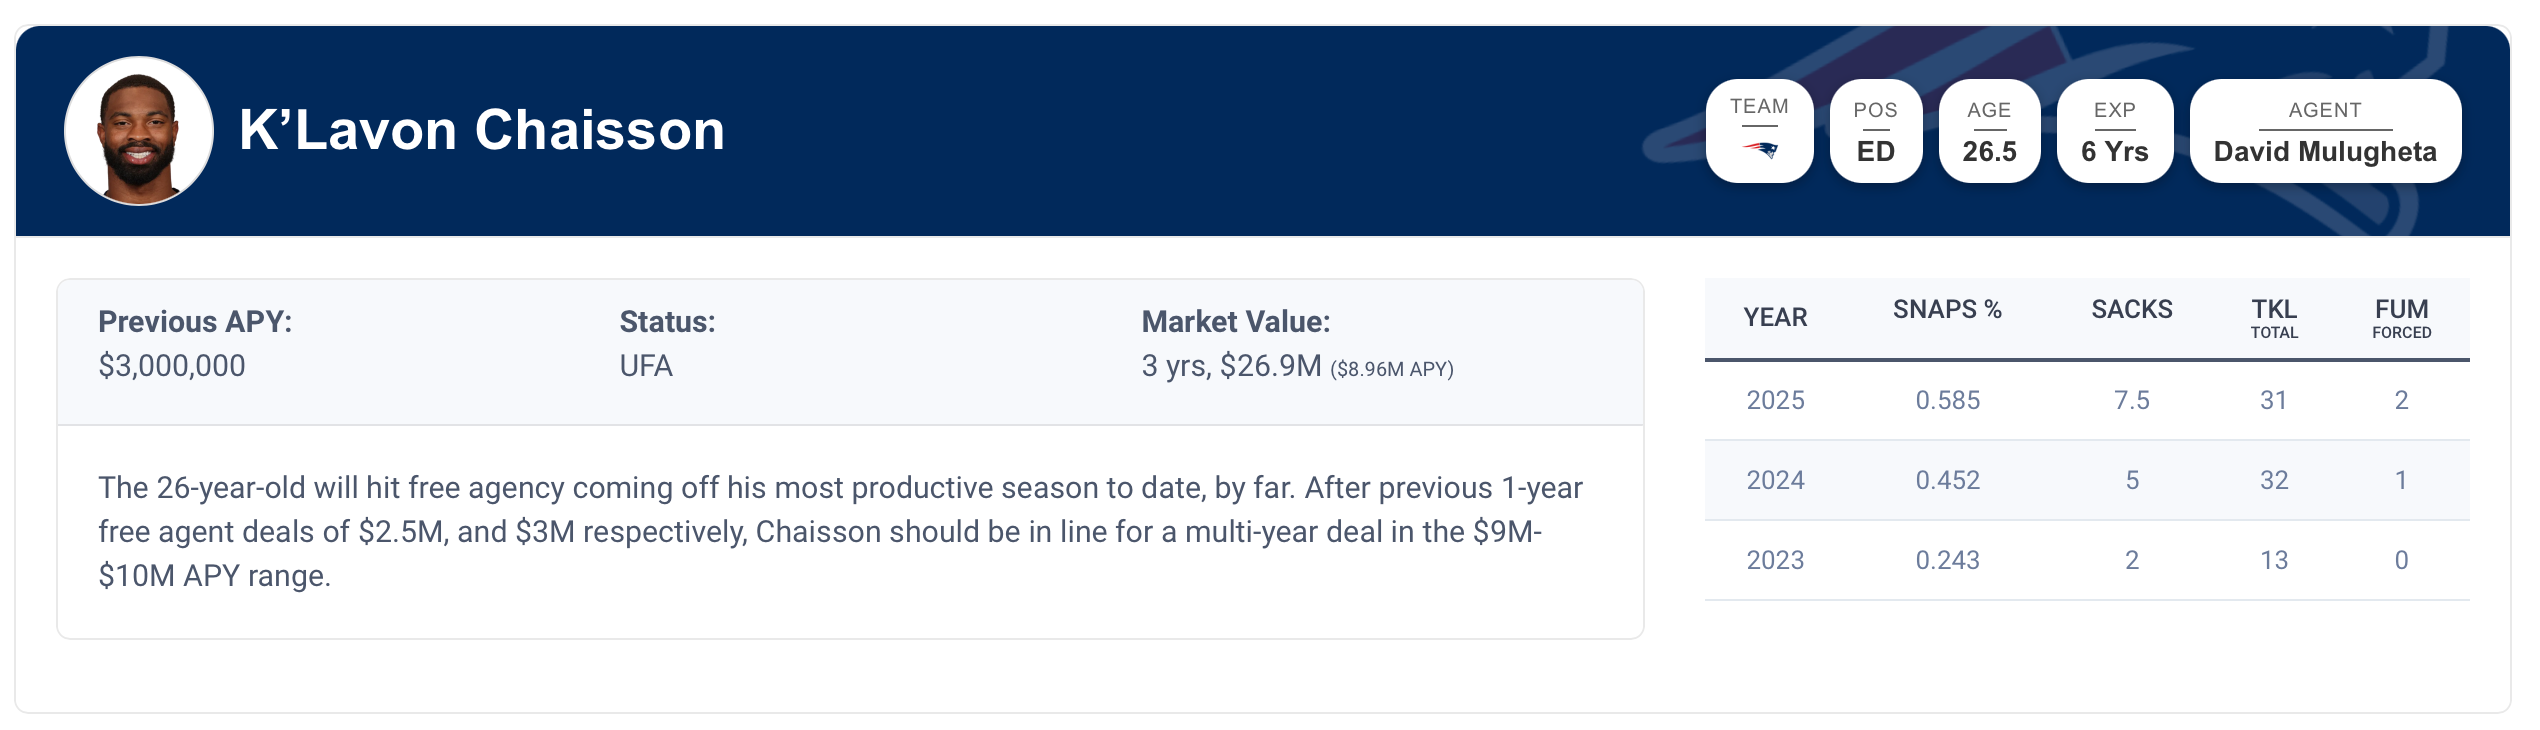
Task: Click the K'Lavon Chaisson player name
Action: (481, 130)
